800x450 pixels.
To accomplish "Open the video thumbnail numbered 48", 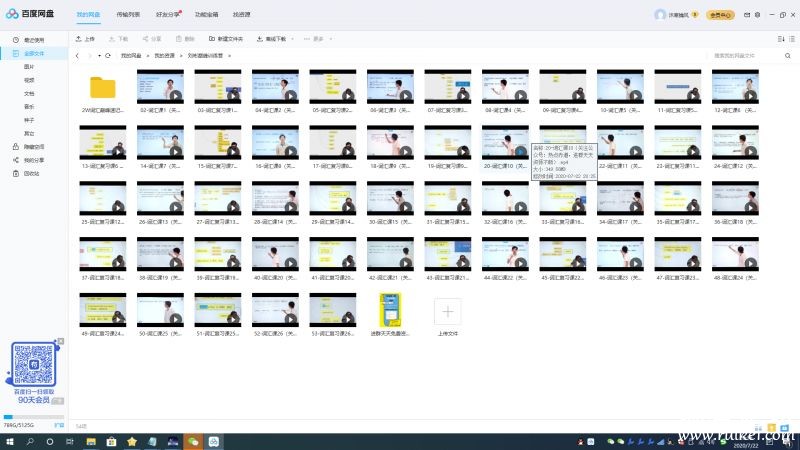I will point(735,254).
